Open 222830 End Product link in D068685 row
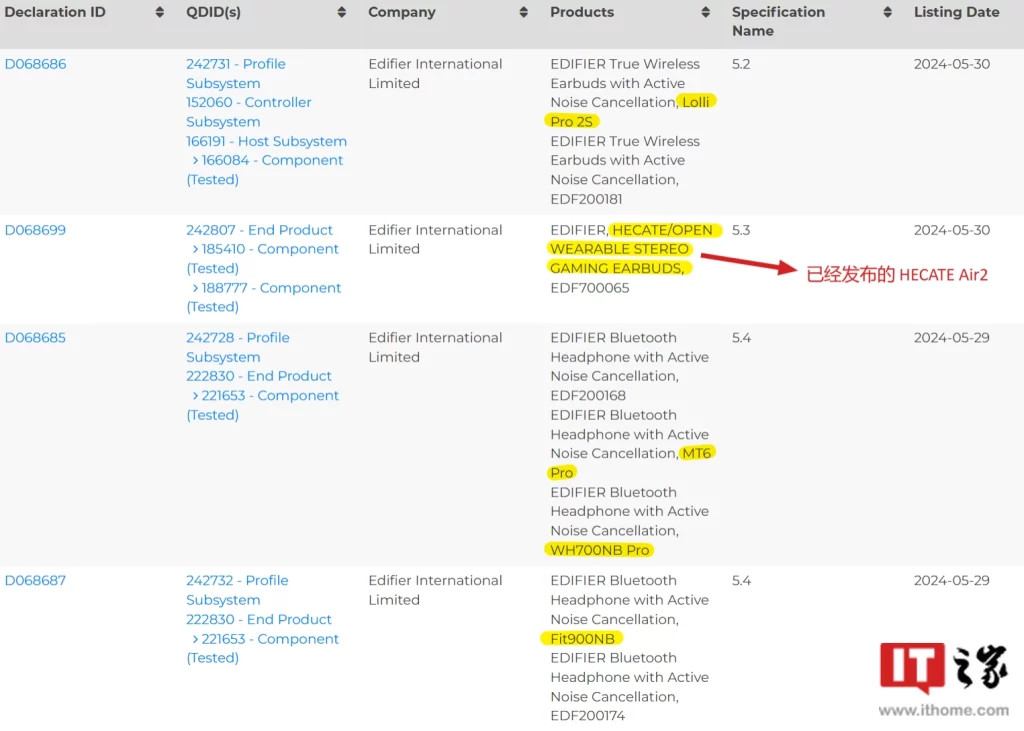 click(x=259, y=376)
